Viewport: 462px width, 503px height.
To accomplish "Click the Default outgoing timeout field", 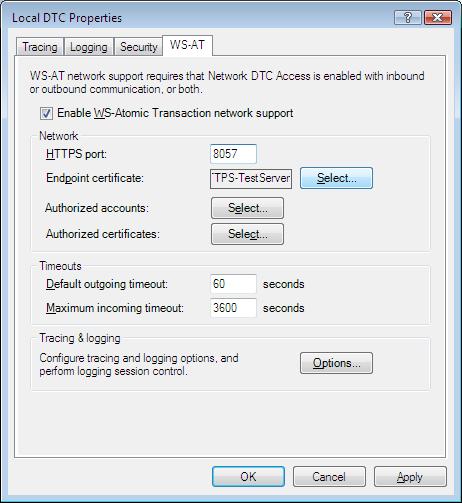I will point(233,284).
